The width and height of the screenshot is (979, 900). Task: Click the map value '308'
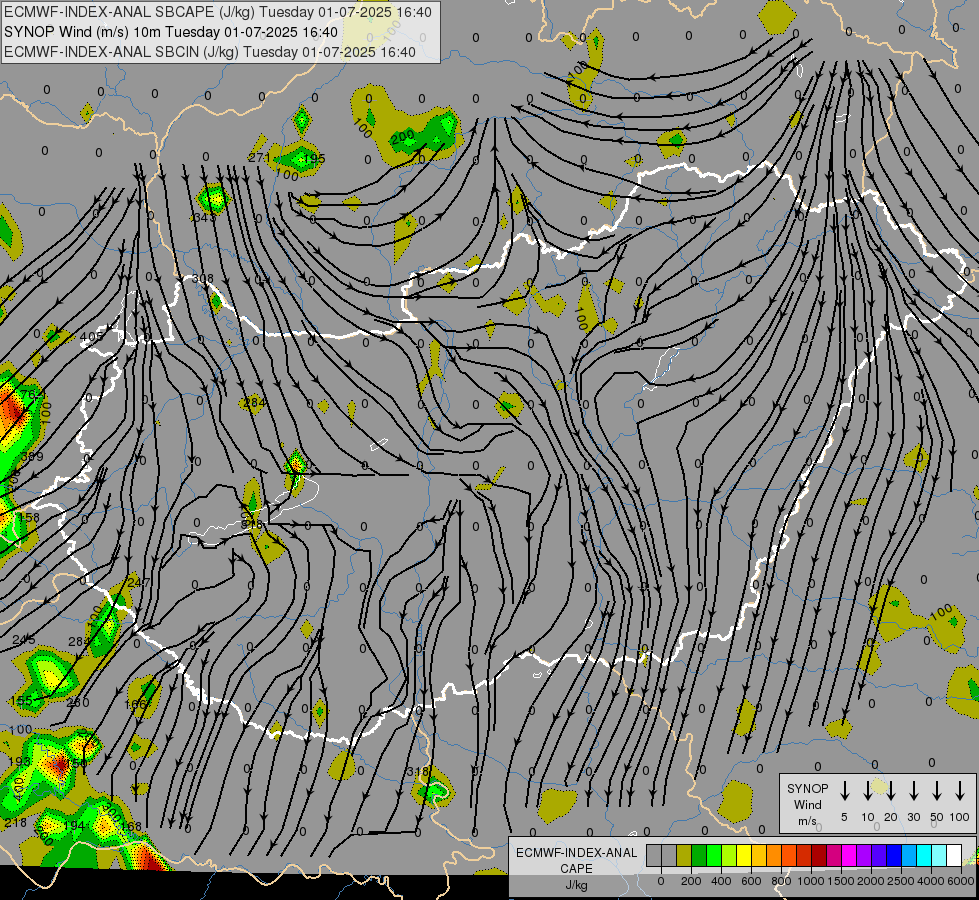click(203, 279)
